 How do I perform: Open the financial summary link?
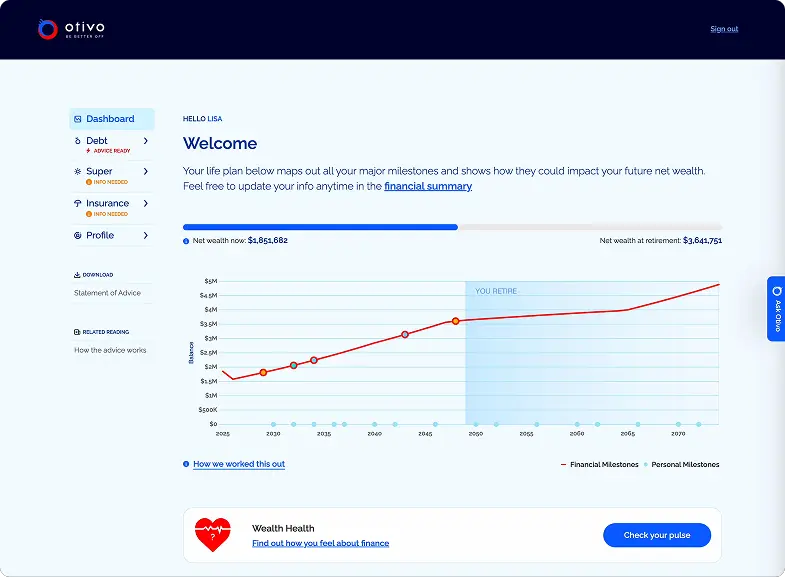[x=428, y=186]
